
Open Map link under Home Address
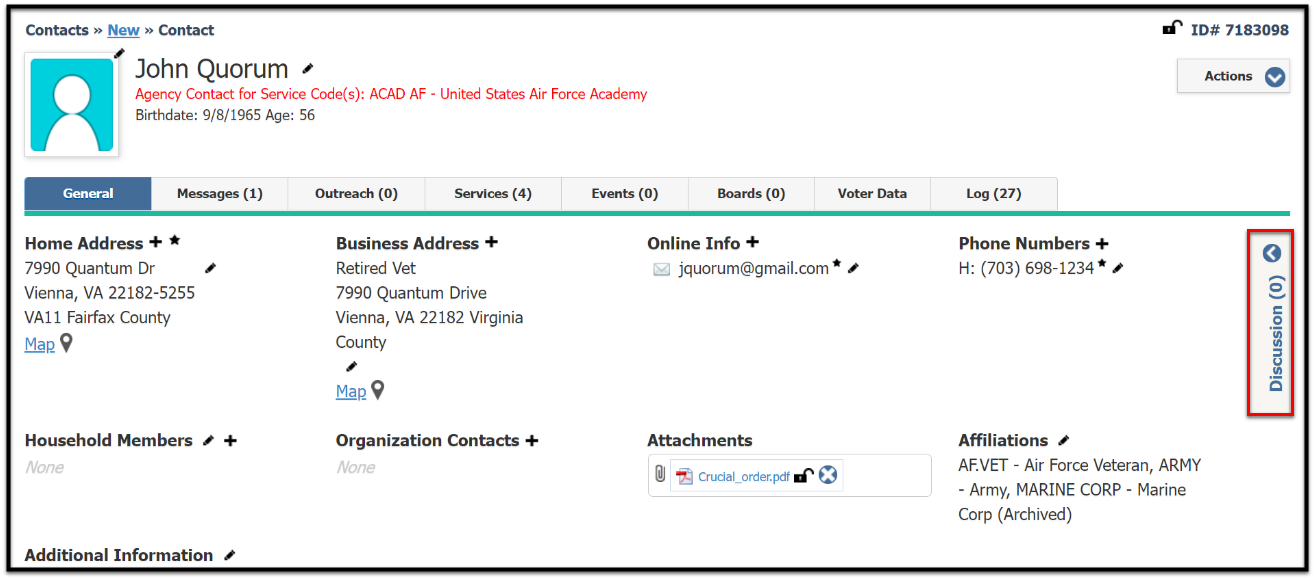pyautogui.click(x=40, y=344)
